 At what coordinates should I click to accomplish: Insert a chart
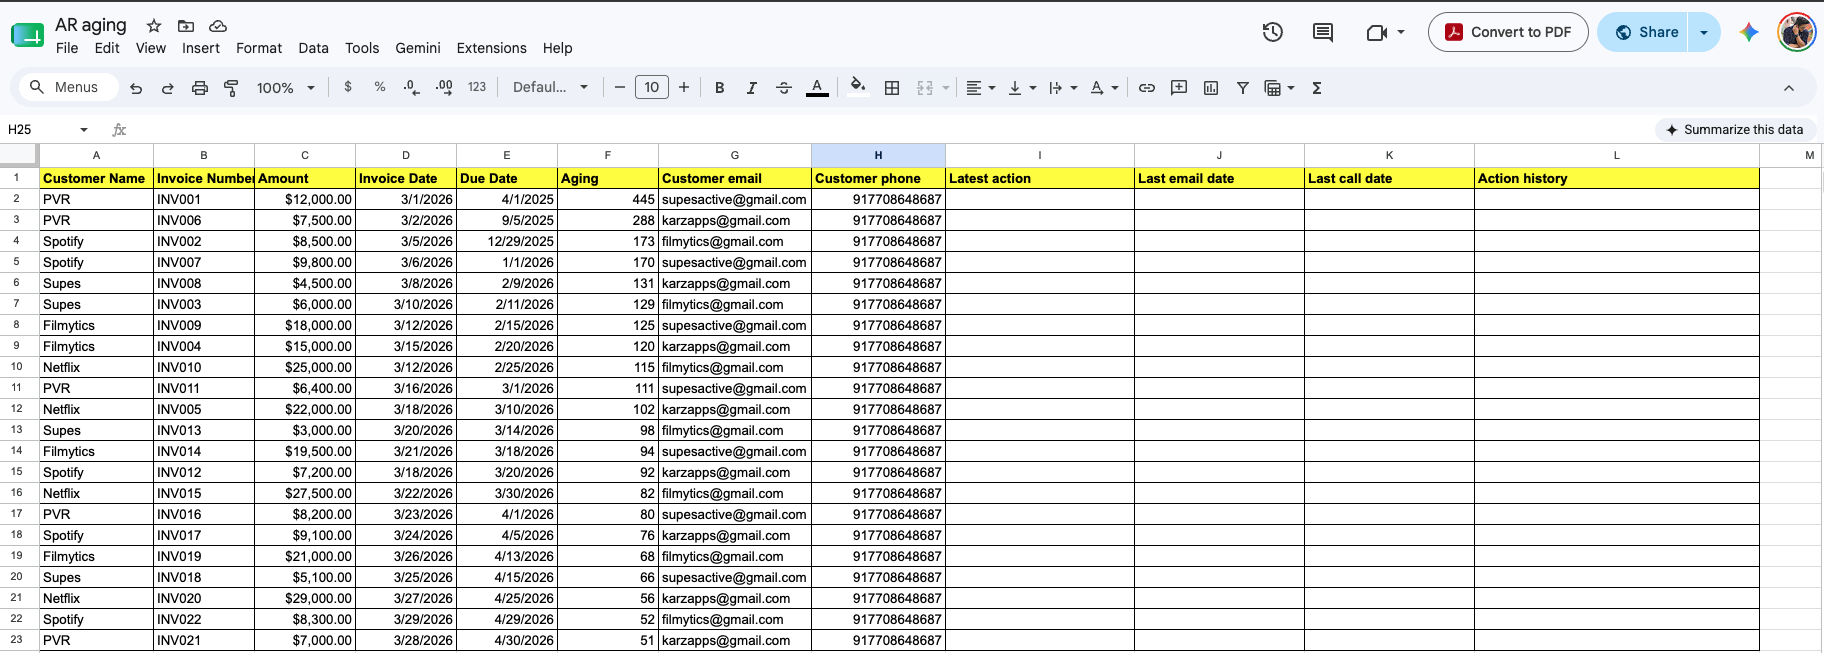1211,88
